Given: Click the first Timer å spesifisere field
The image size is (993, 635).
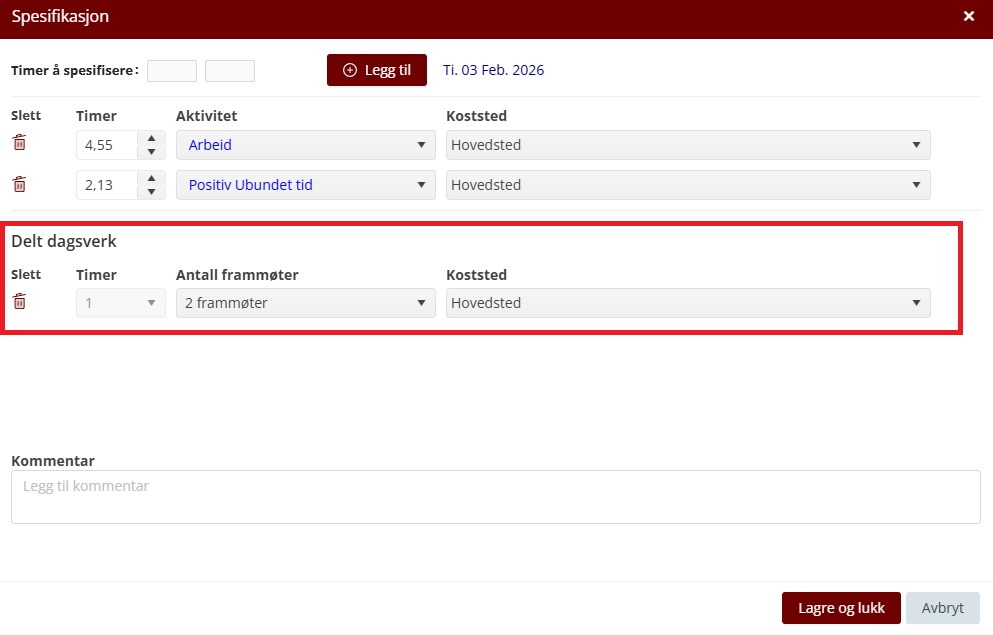Looking at the screenshot, I should [x=172, y=71].
